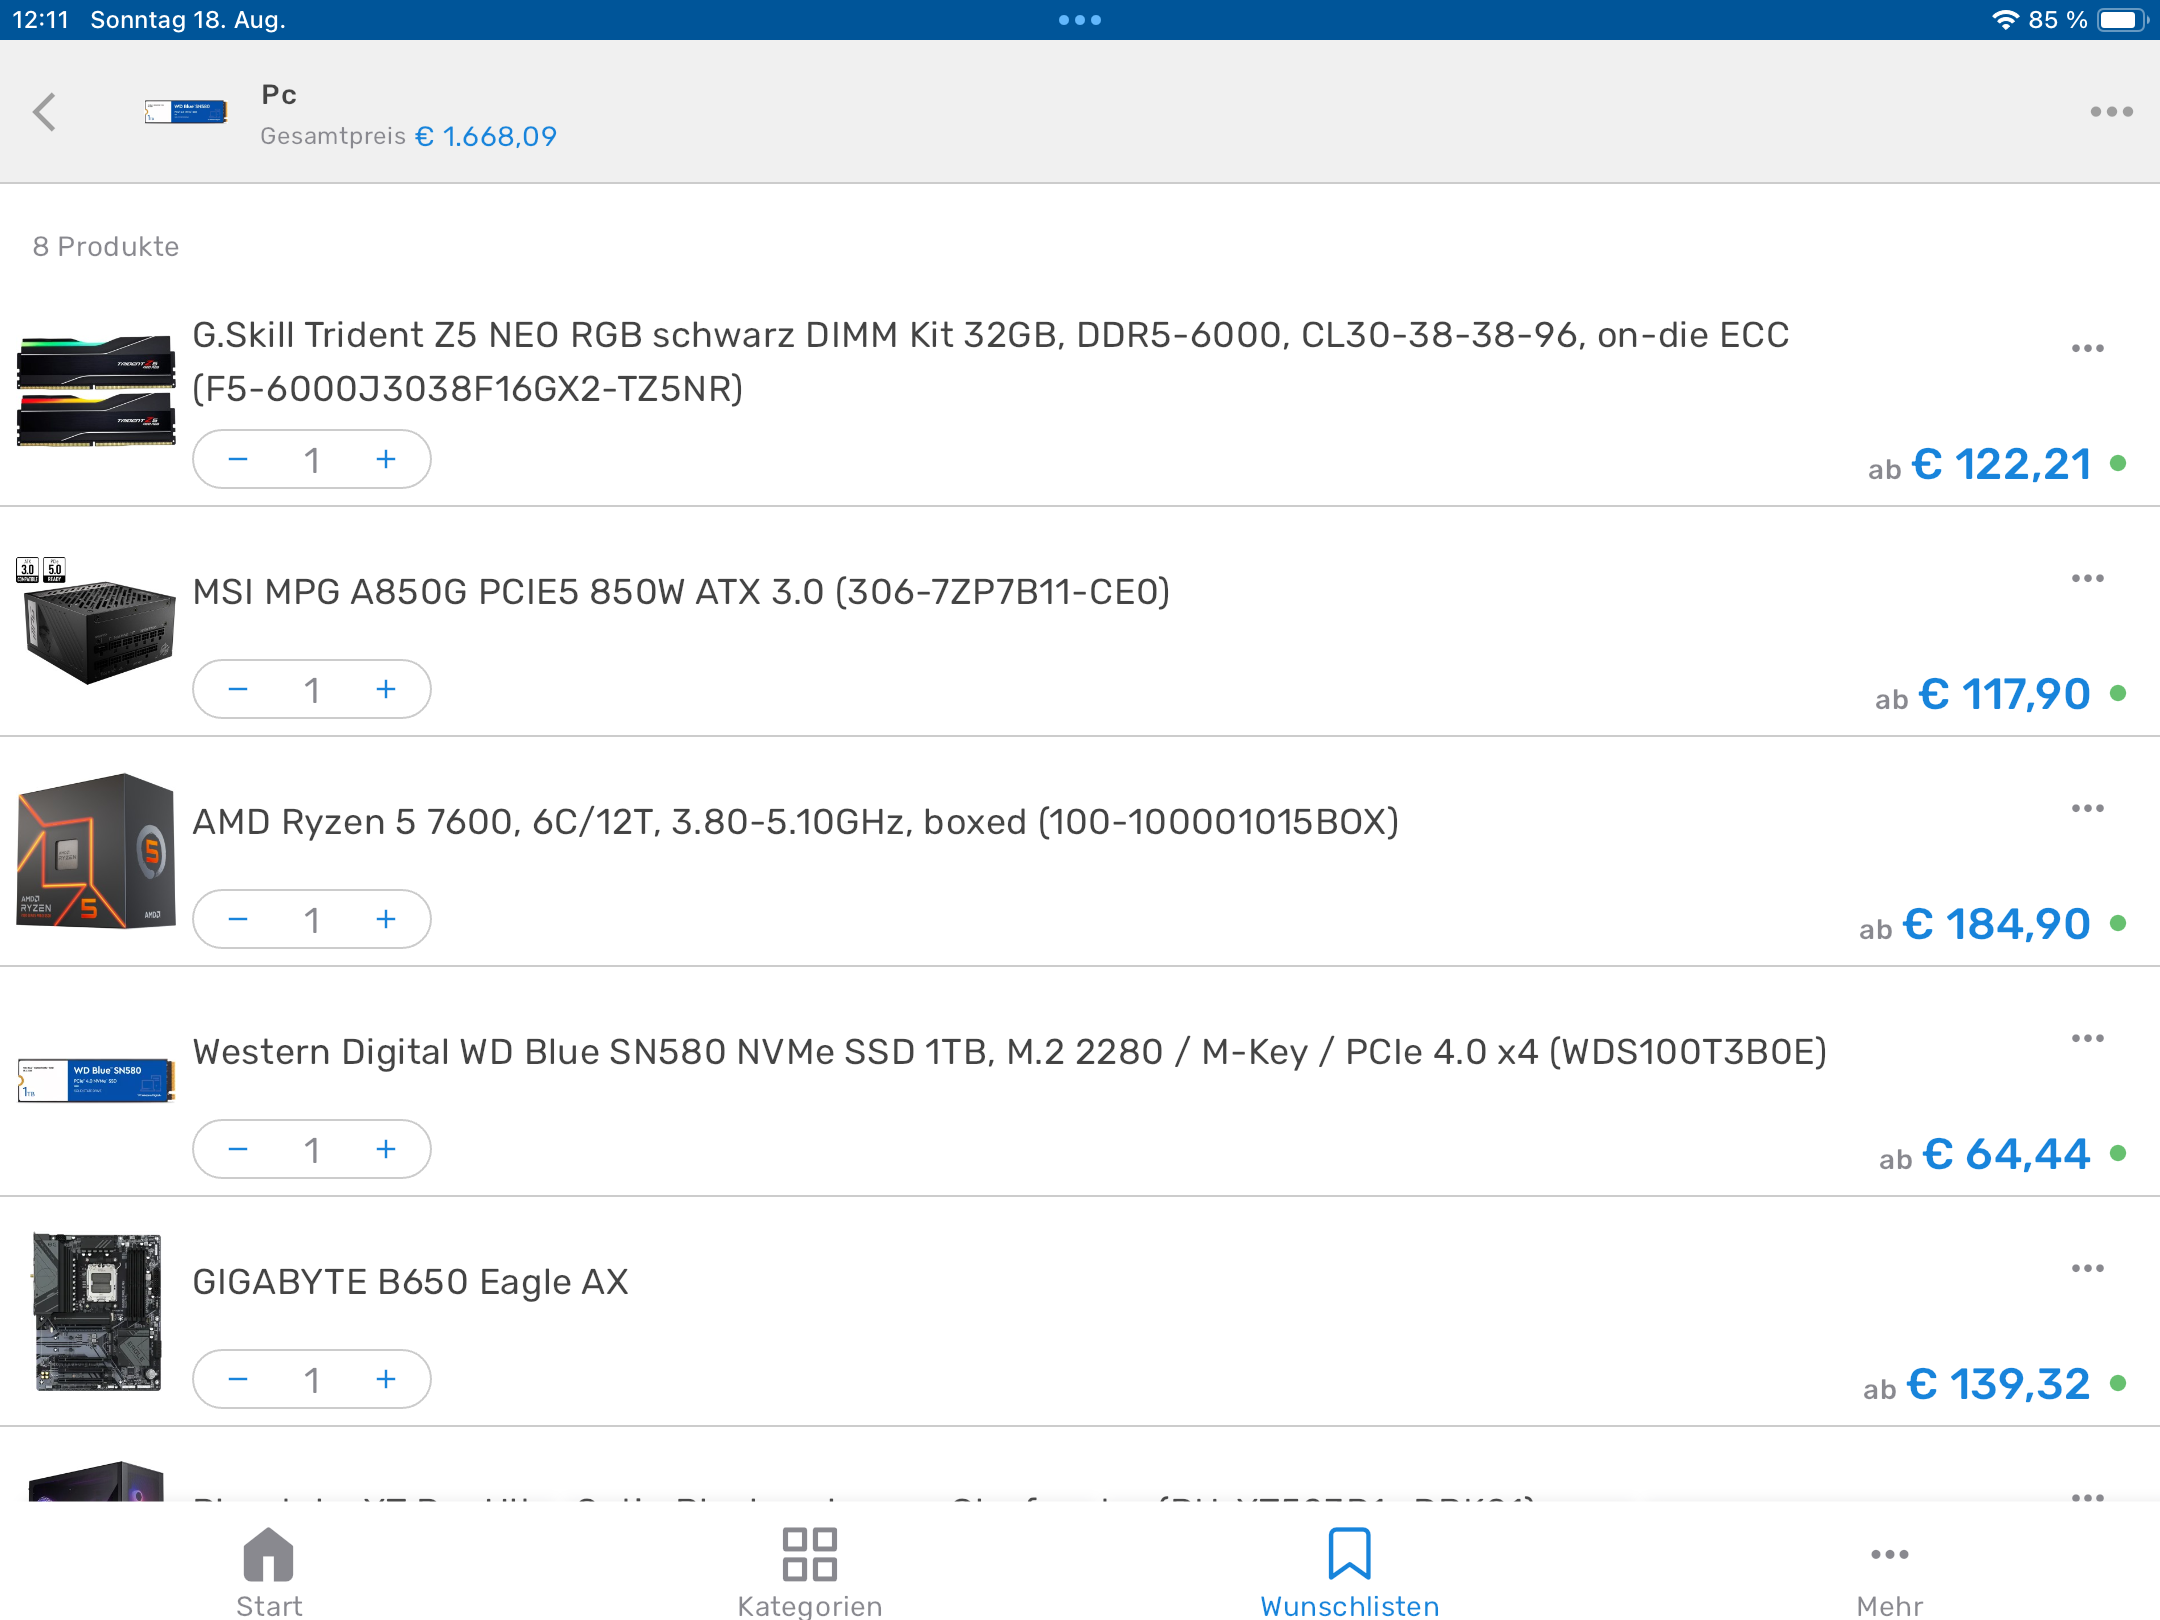Open more options for AMD Ryzen 5 7600
The width and height of the screenshot is (2160, 1620).
coord(2087,809)
